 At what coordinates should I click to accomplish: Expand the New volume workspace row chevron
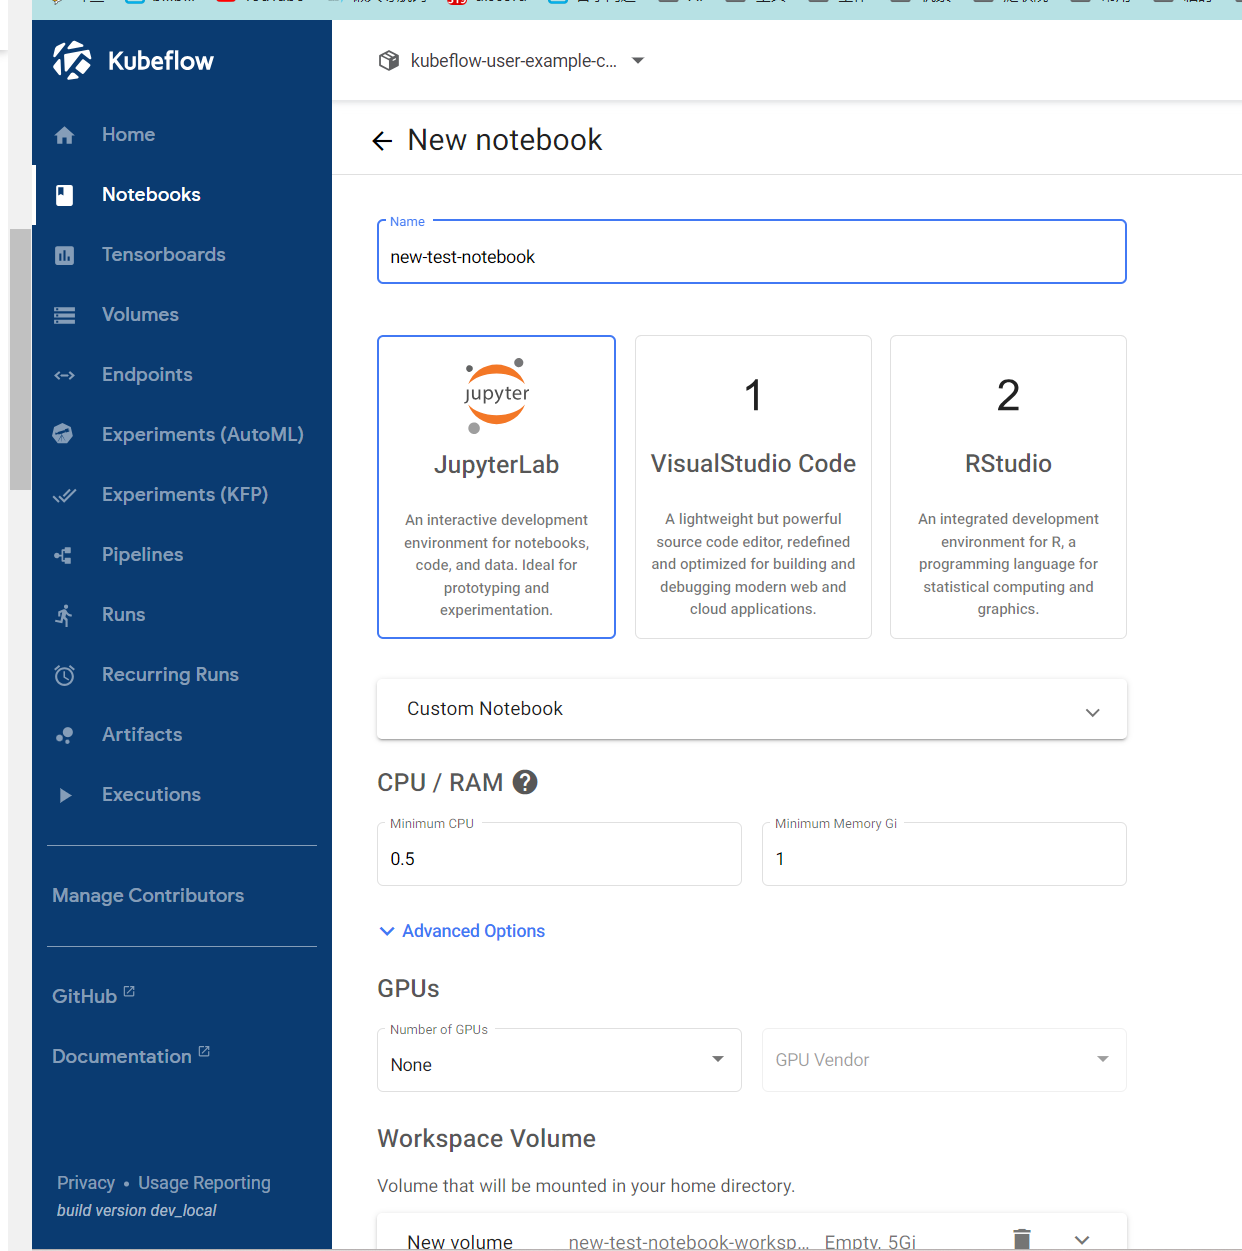tap(1082, 1240)
